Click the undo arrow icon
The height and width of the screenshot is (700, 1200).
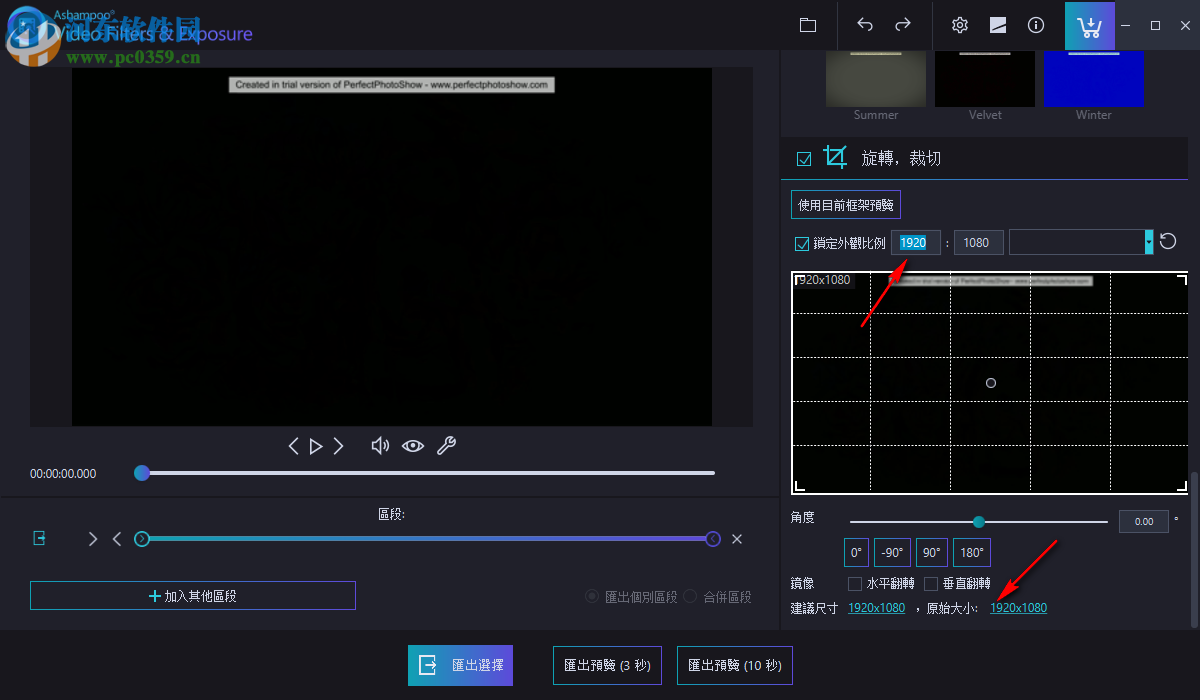[x=864, y=25]
